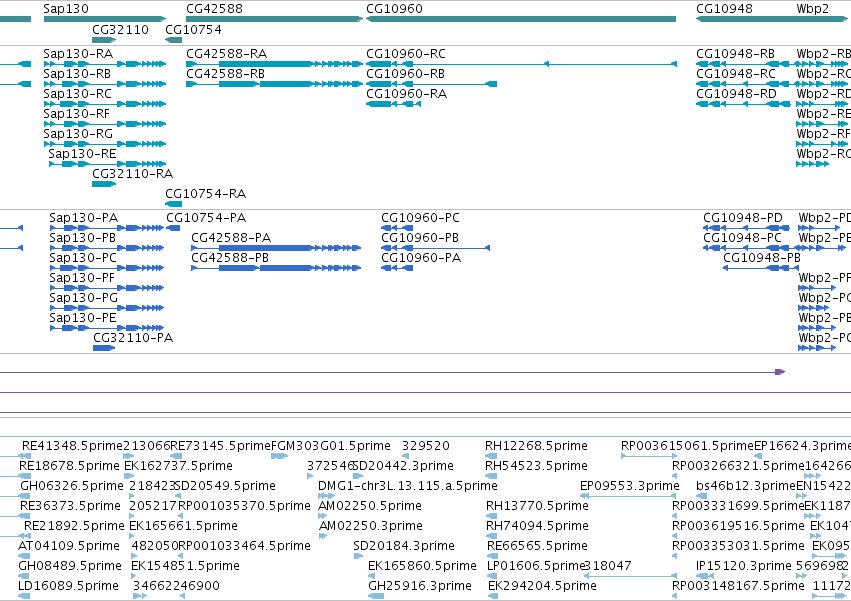This screenshot has width=851, height=601.
Task: Click transcript CG10948-RC label
Action: (x=736, y=74)
